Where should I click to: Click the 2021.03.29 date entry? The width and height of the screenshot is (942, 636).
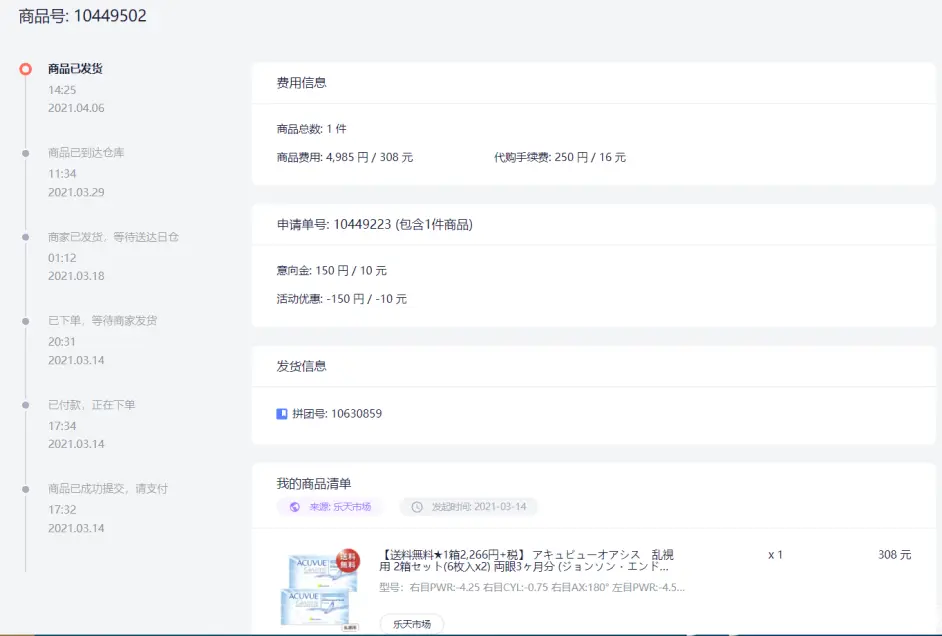(76, 192)
